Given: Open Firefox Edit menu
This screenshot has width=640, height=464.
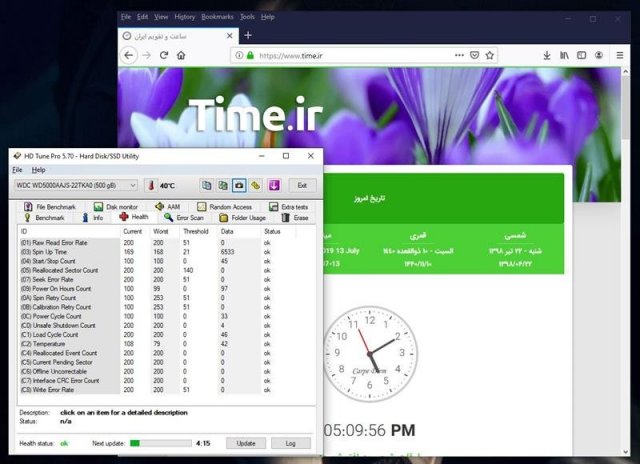Looking at the screenshot, I should pyautogui.click(x=142, y=17).
